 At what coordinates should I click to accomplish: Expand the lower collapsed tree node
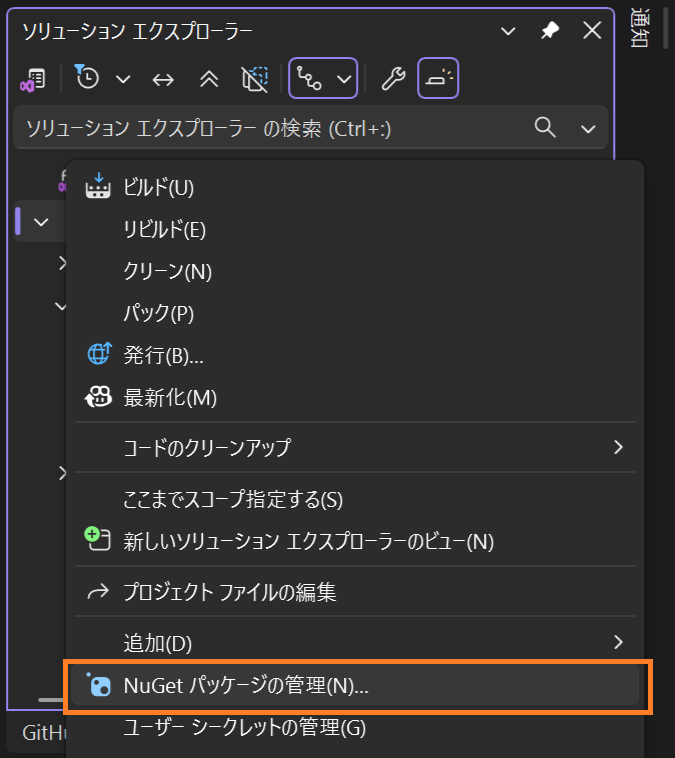coord(62,473)
